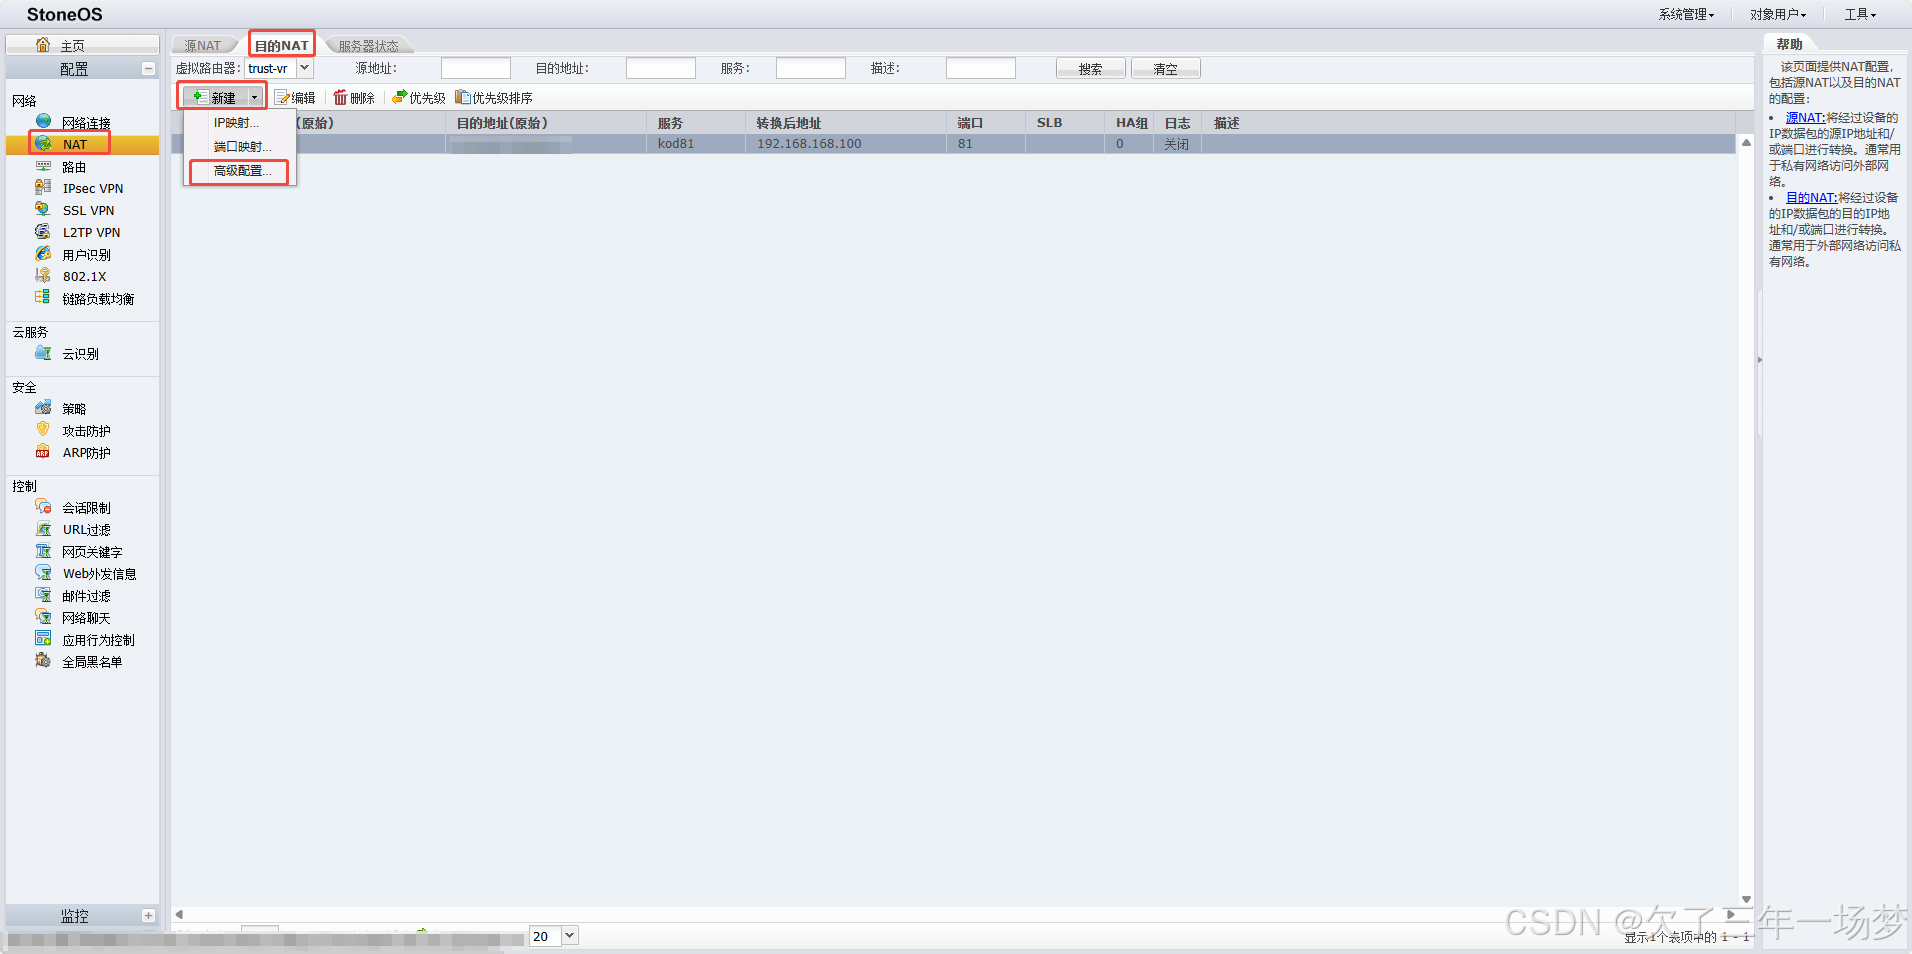Open the 新建 dropdown arrow
1912x954 pixels.
[254, 98]
